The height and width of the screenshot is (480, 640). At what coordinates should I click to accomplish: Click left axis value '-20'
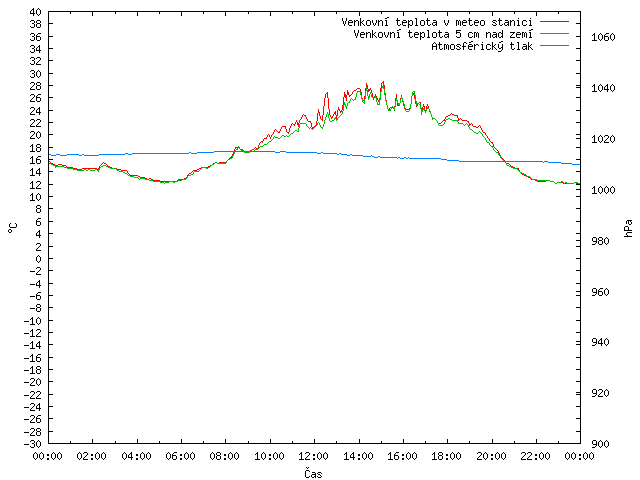33,382
